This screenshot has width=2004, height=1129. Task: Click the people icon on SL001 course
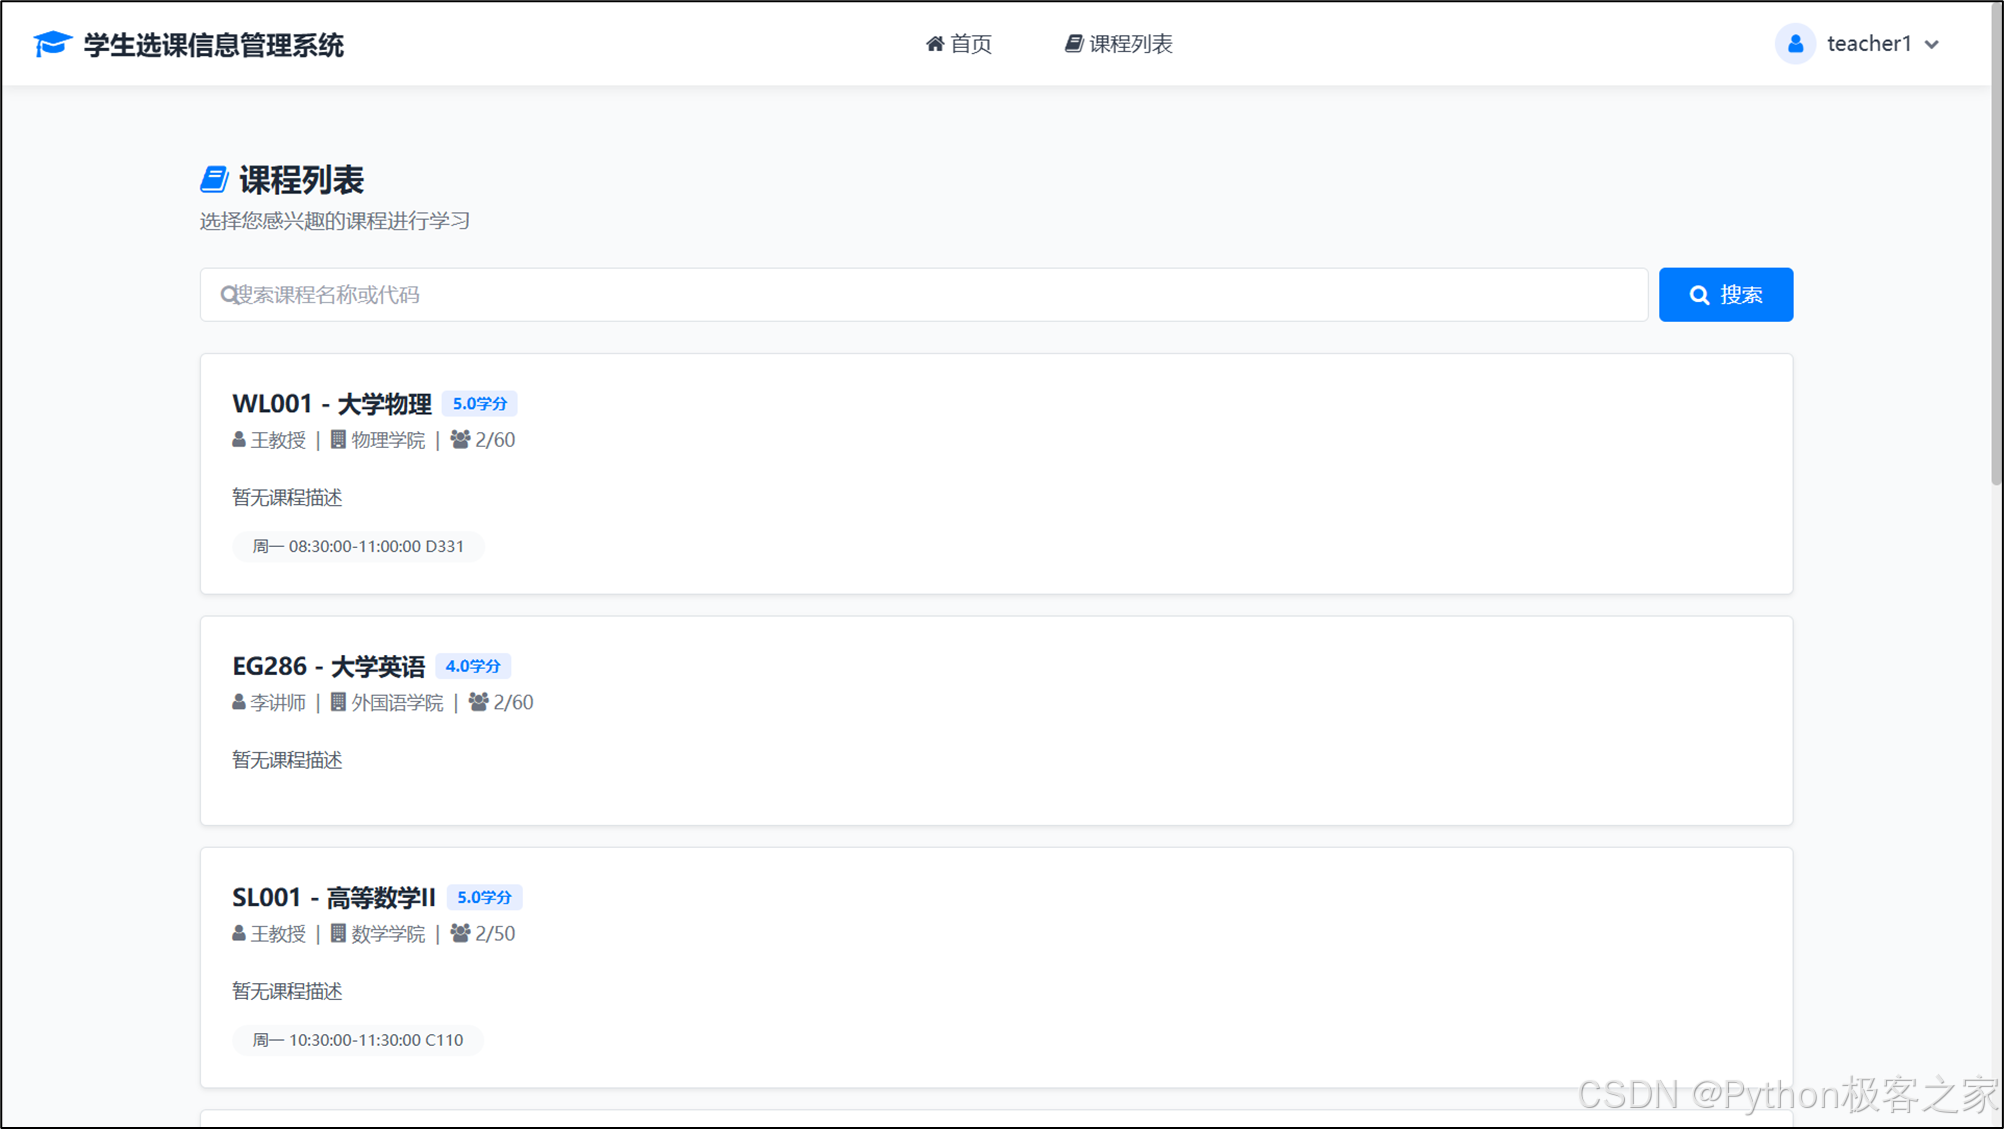(460, 933)
